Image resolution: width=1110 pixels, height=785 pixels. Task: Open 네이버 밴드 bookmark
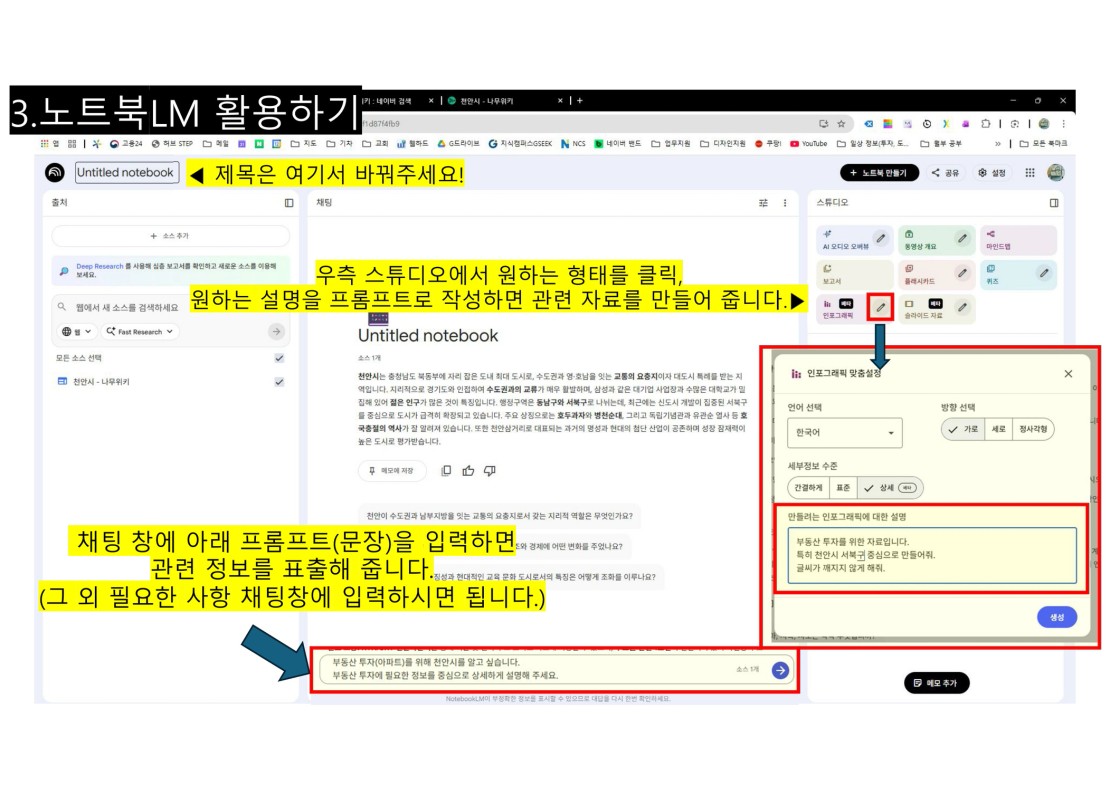tap(617, 144)
